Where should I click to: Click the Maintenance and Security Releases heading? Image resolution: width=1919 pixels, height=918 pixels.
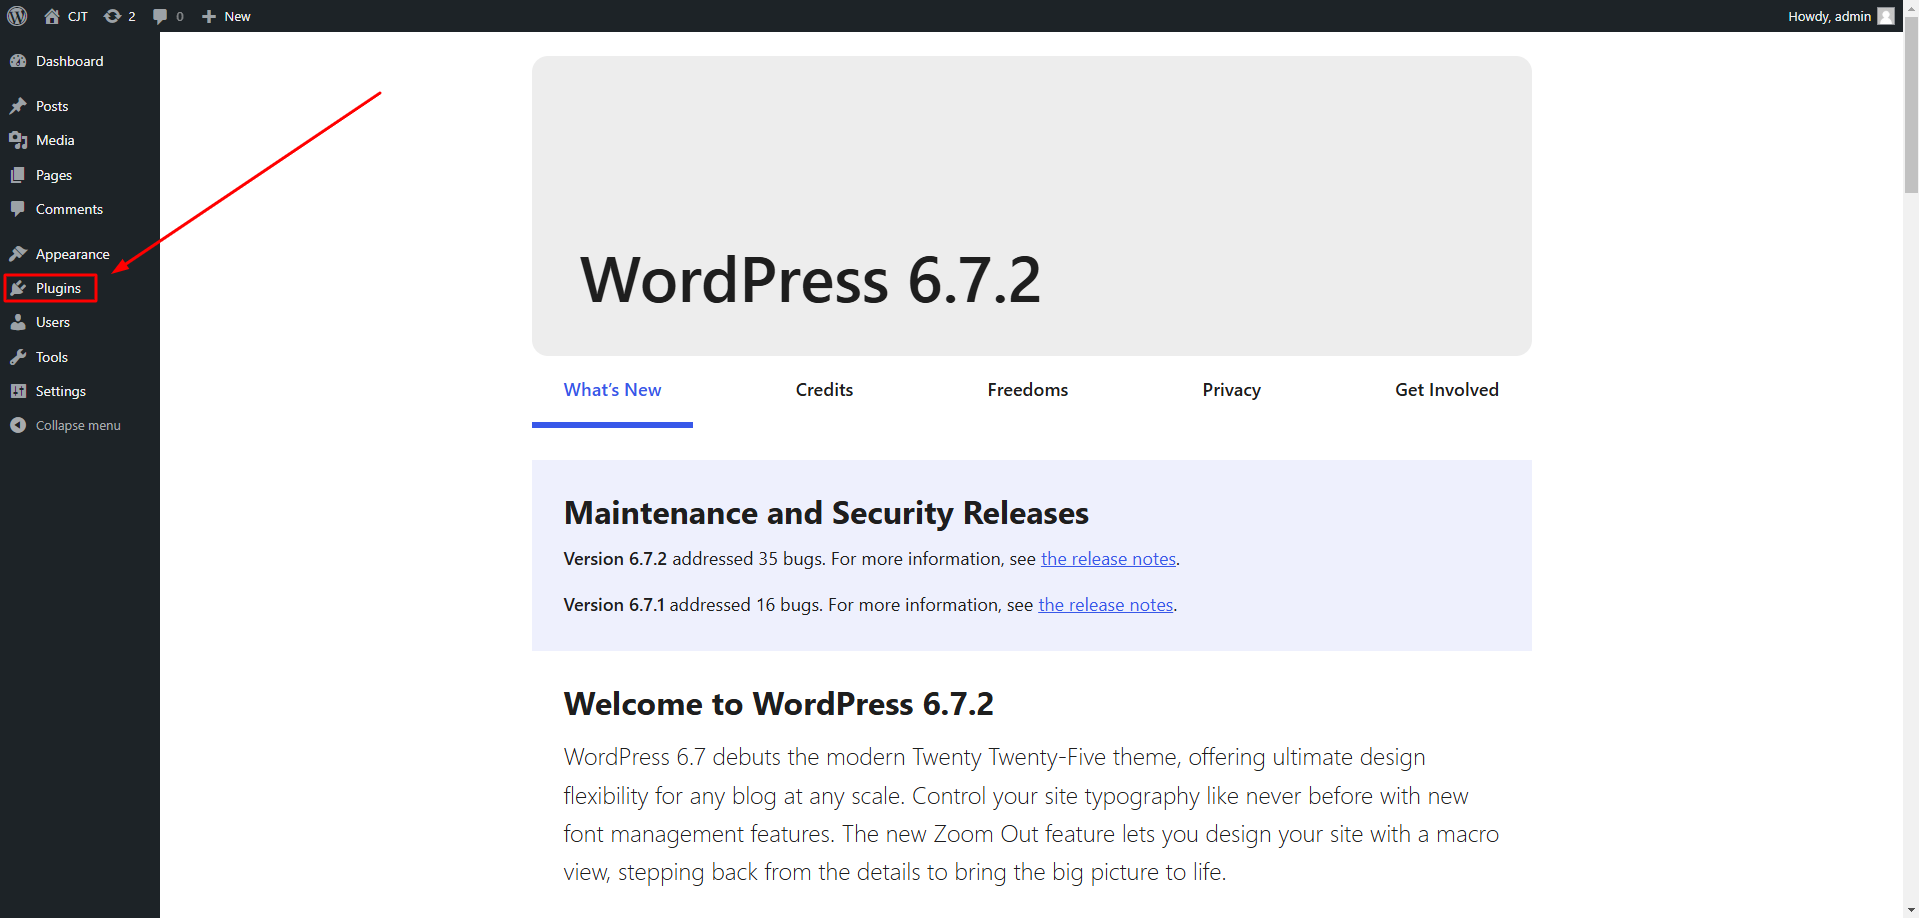pos(826,513)
